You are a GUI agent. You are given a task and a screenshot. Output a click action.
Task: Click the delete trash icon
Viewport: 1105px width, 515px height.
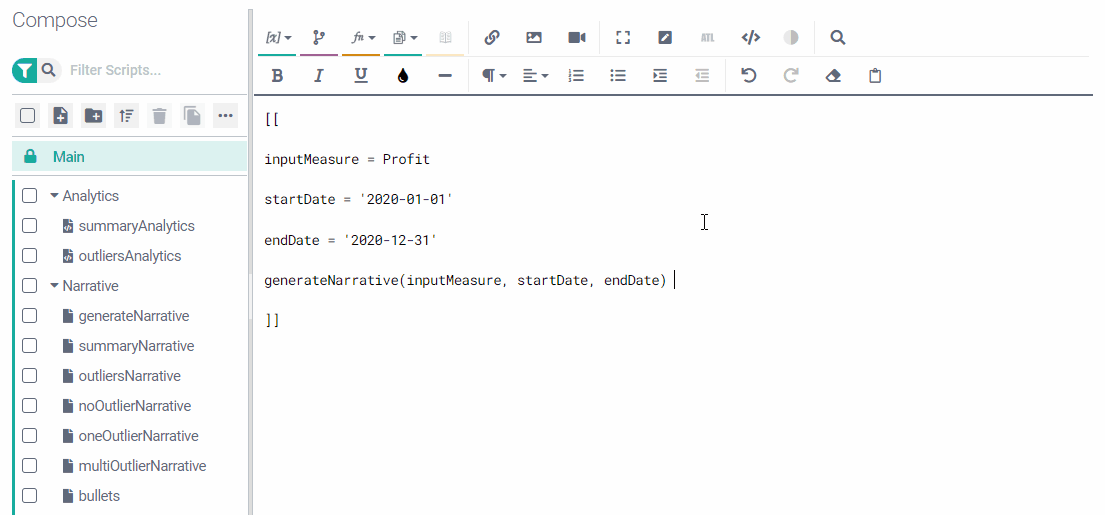pos(159,116)
